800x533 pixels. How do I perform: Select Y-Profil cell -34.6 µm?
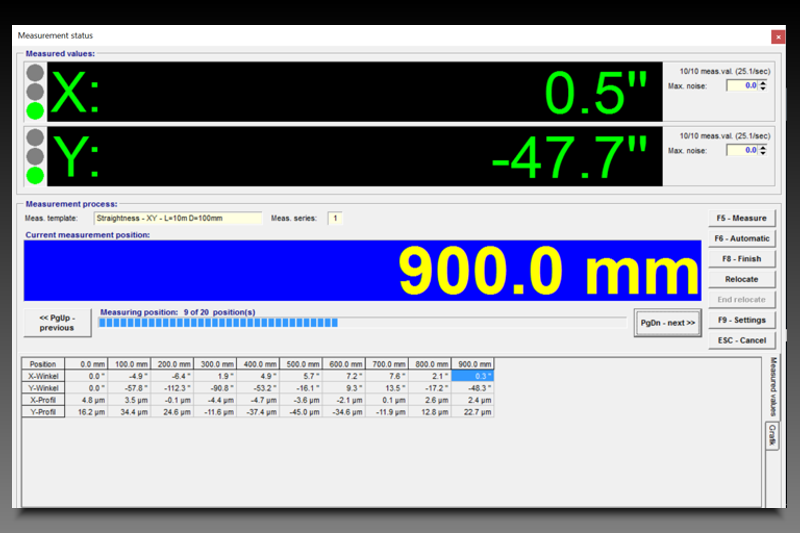(344, 412)
